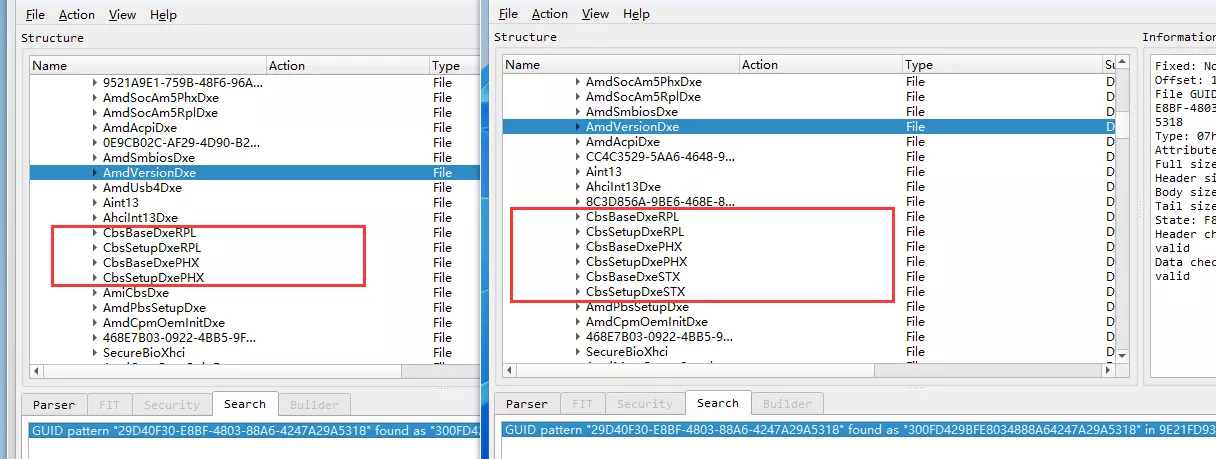
Task: Select AmdUsb4Dxe in left window tree
Action: [x=142, y=188]
